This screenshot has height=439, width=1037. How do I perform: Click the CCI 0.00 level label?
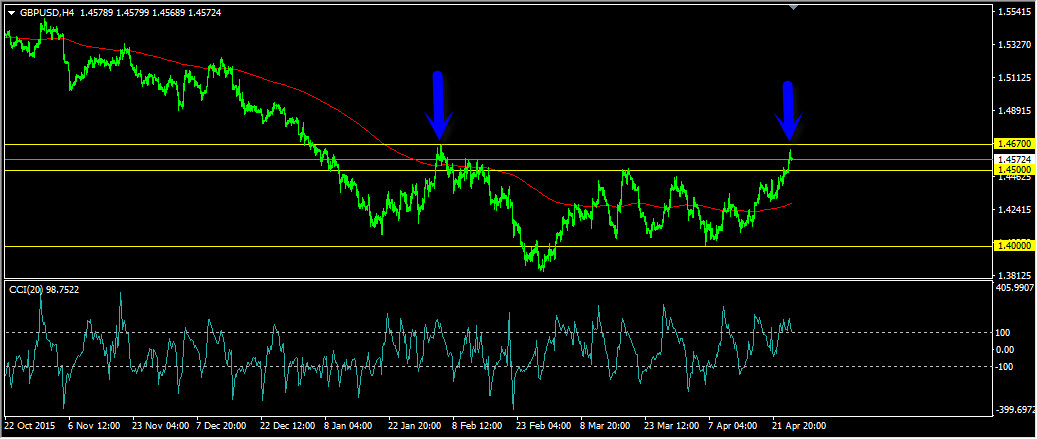[x=1005, y=349]
